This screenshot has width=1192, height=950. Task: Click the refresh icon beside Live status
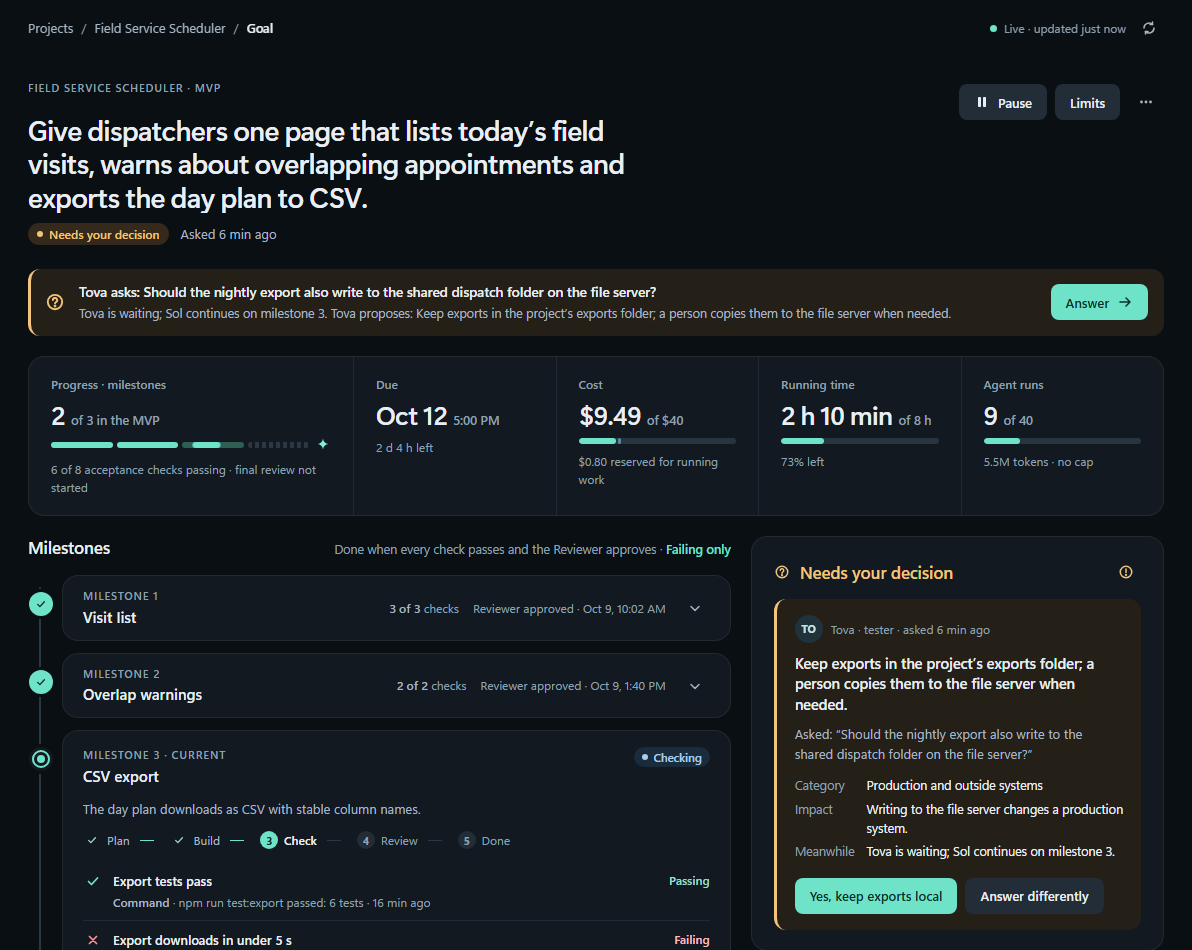coord(1149,28)
